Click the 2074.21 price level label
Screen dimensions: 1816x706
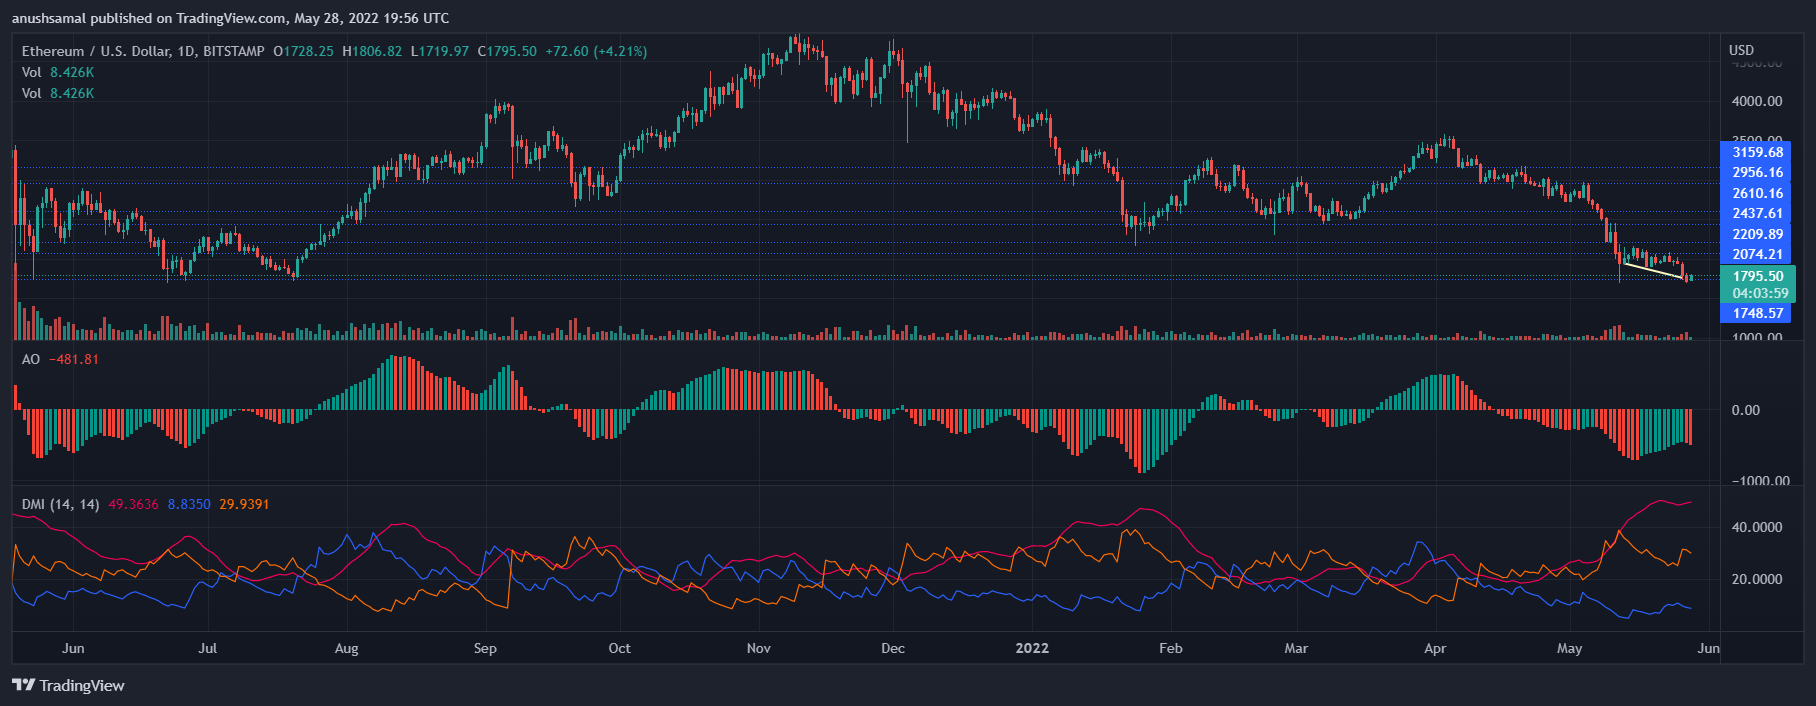[x=1757, y=254]
